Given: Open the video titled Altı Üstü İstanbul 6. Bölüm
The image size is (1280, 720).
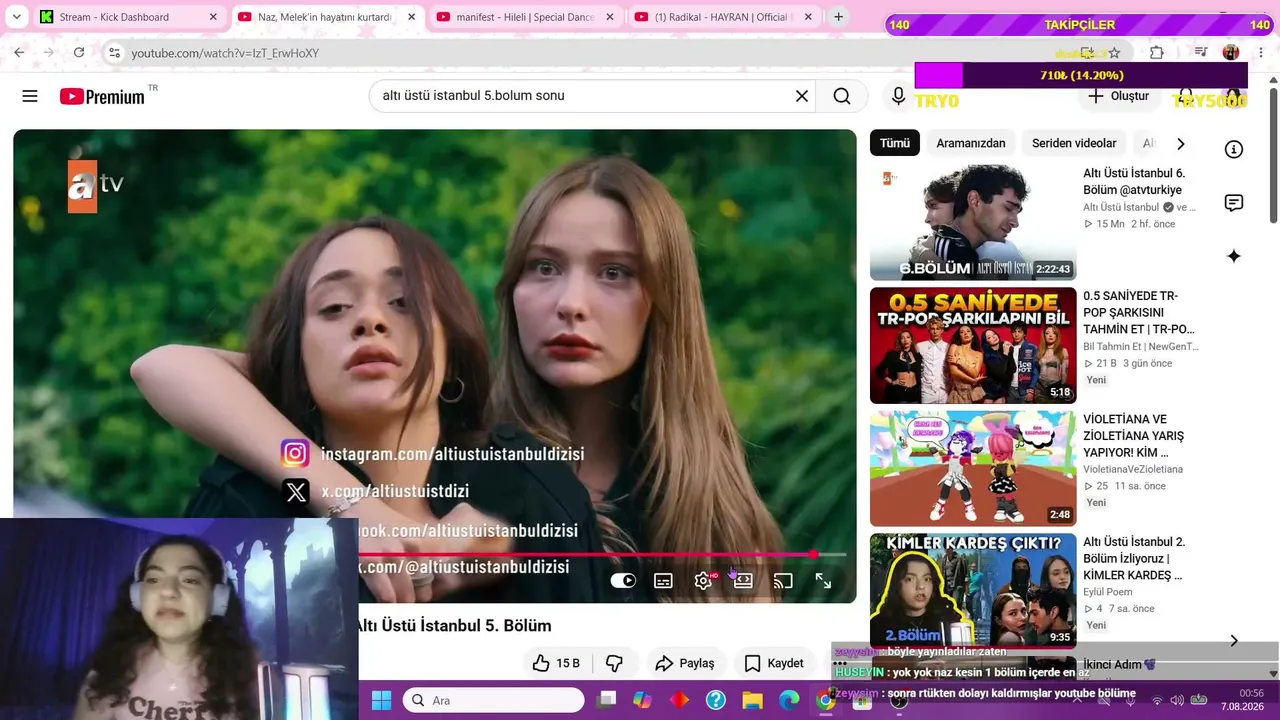Looking at the screenshot, I should click(1134, 181).
